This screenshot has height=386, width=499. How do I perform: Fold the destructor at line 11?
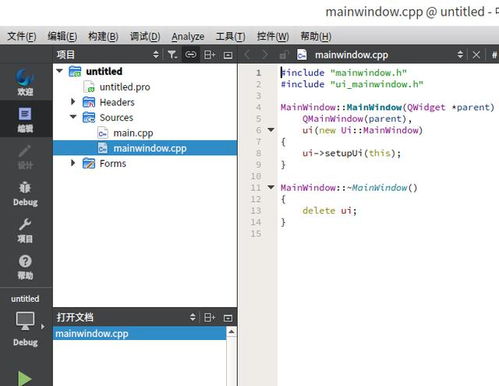point(271,187)
